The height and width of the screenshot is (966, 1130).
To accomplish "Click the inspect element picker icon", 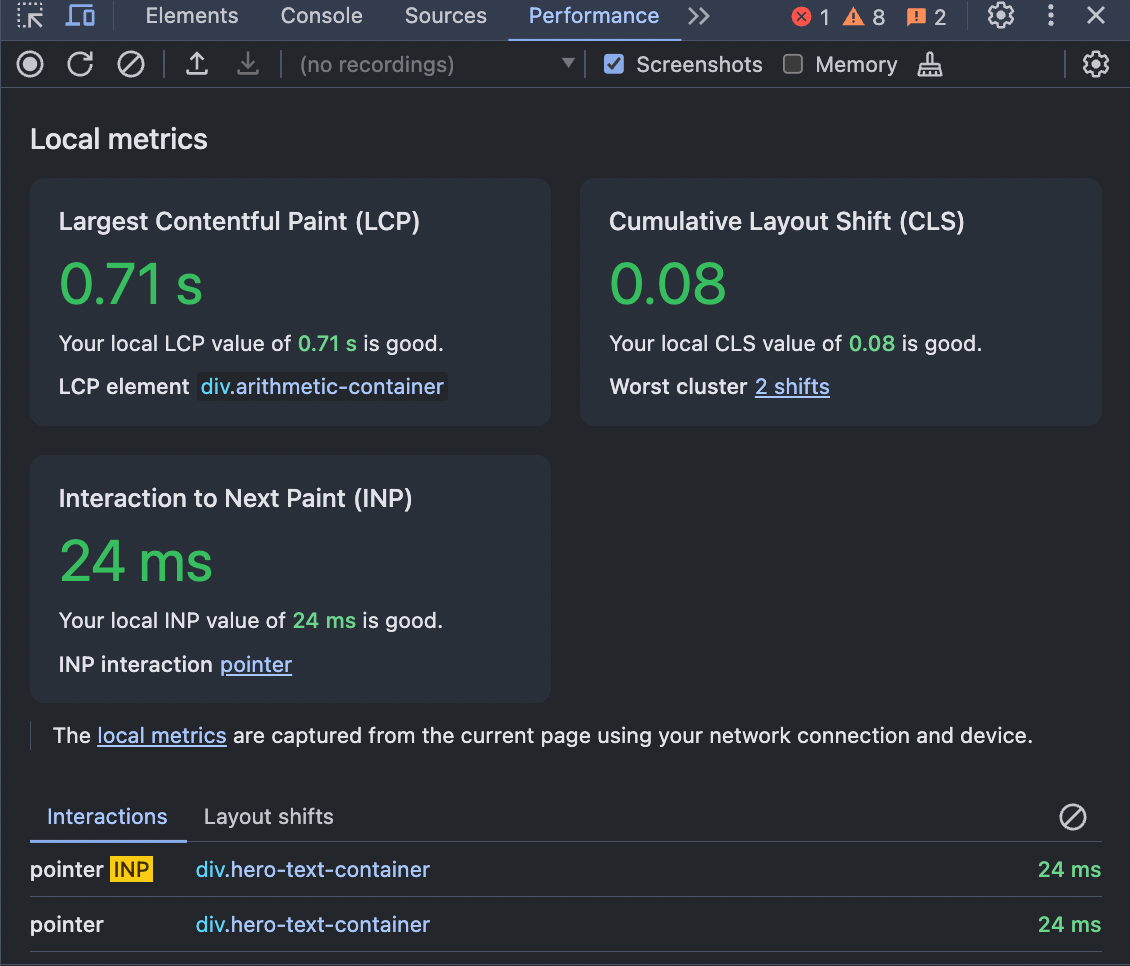I will point(31,16).
